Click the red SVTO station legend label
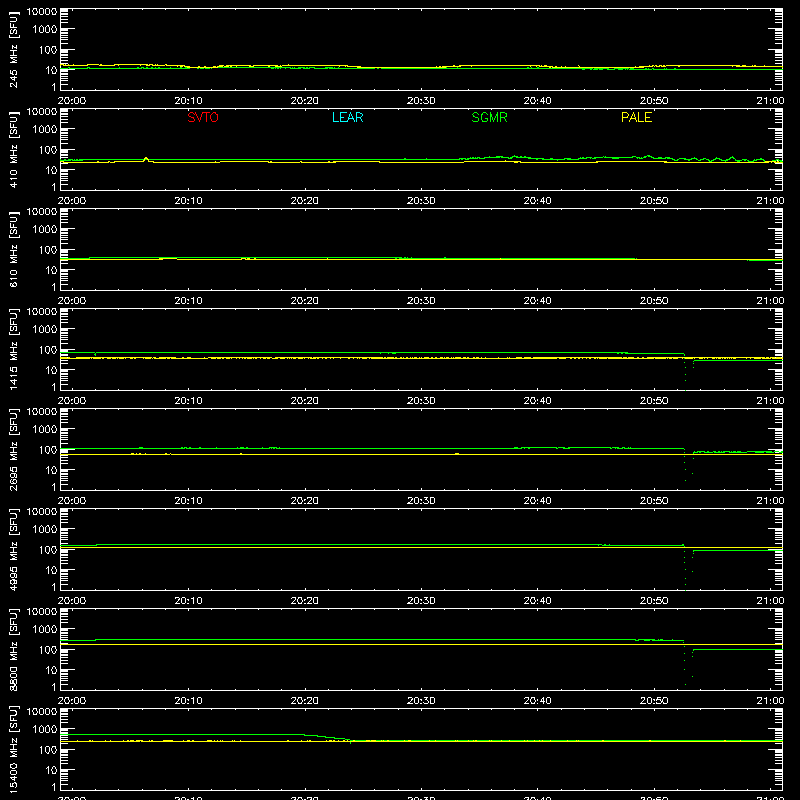The image size is (800, 800). (x=203, y=117)
